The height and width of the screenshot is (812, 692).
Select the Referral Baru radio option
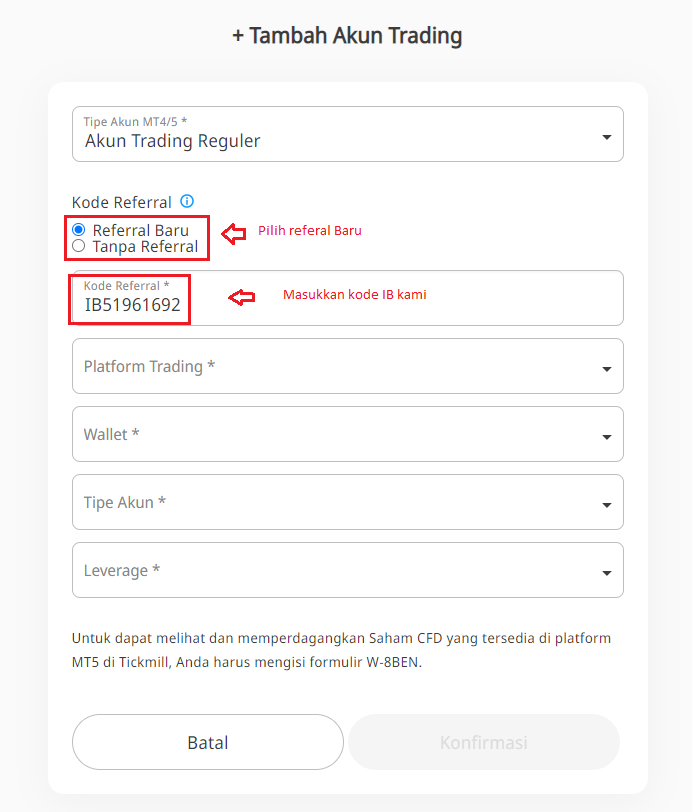(x=79, y=230)
